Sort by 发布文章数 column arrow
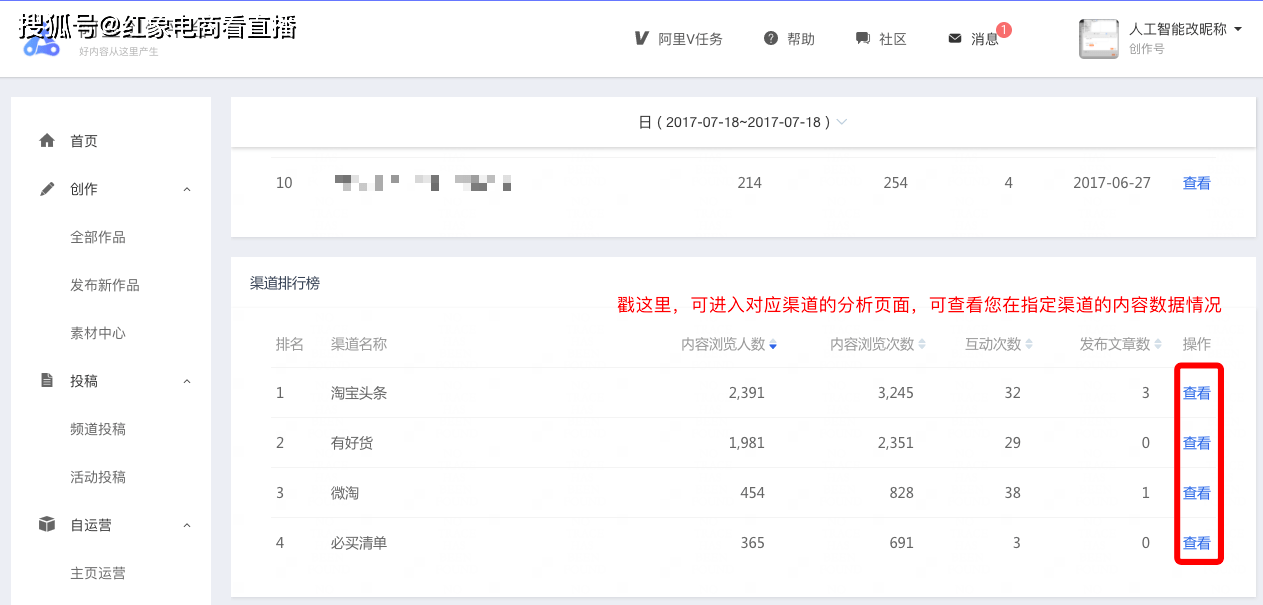This screenshot has width=1263, height=605. click(1158, 344)
